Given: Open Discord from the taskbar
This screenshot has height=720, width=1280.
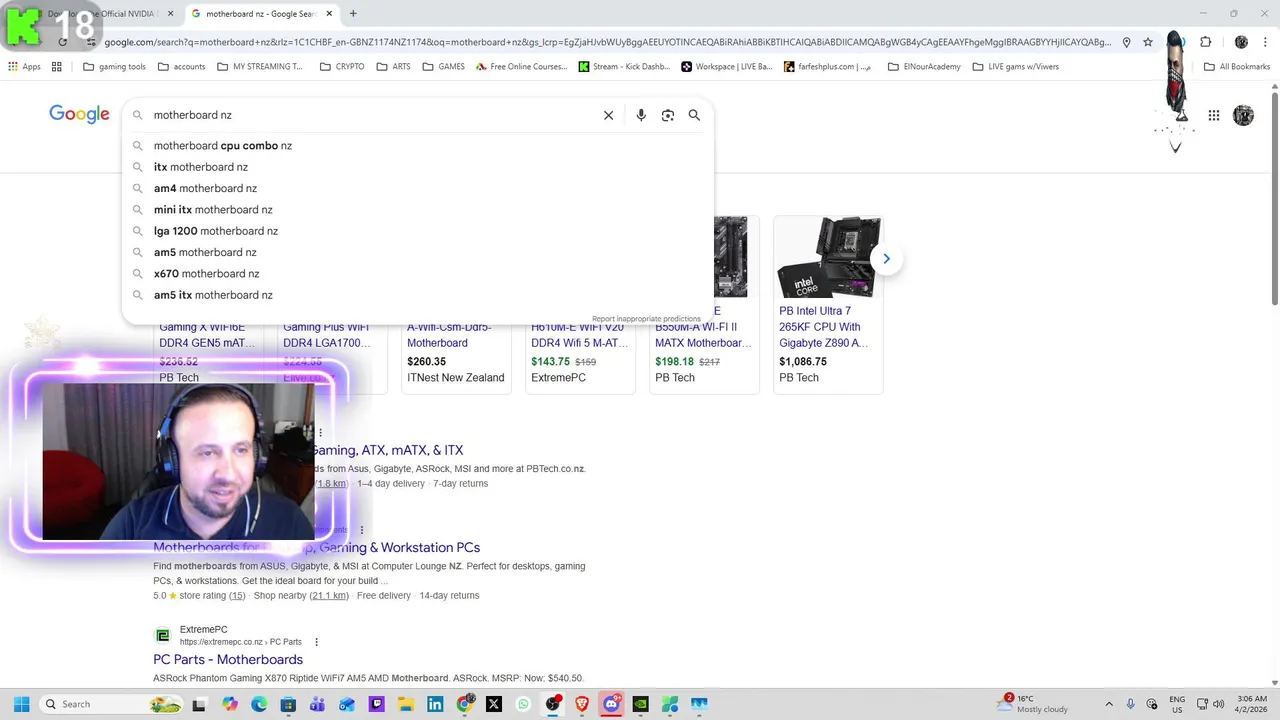Looking at the screenshot, I should 611,704.
